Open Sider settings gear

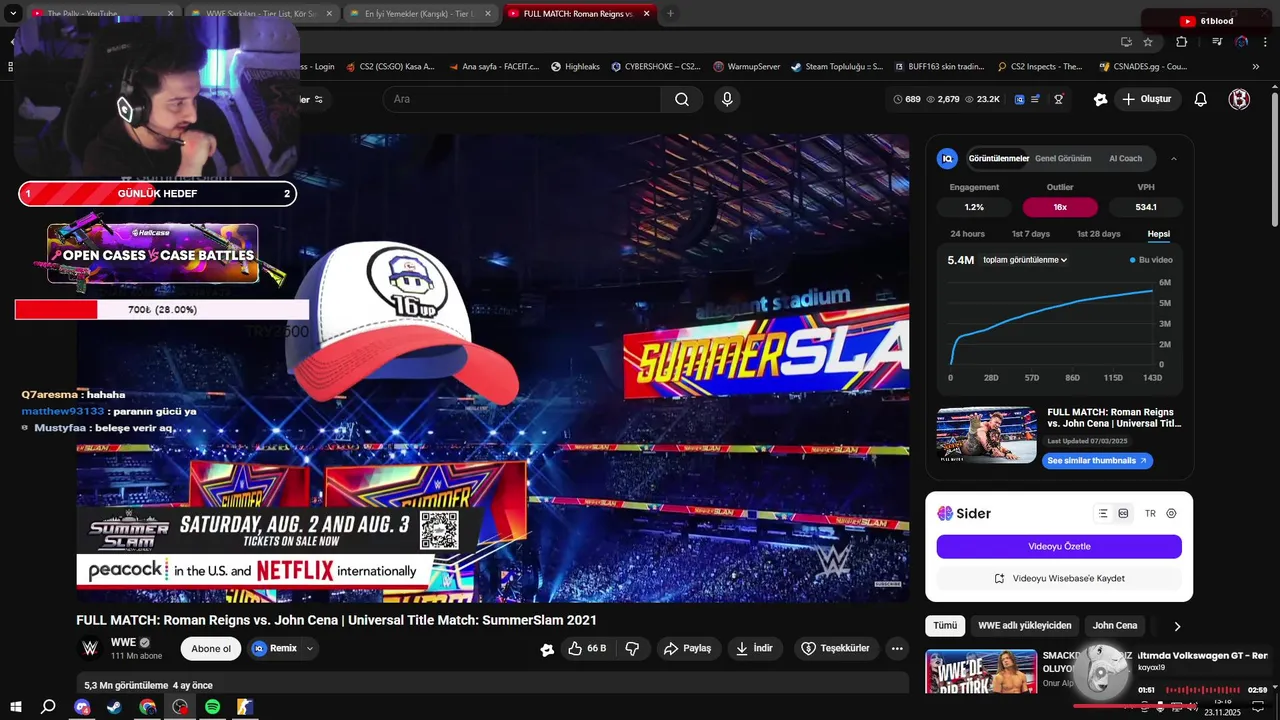[1171, 513]
